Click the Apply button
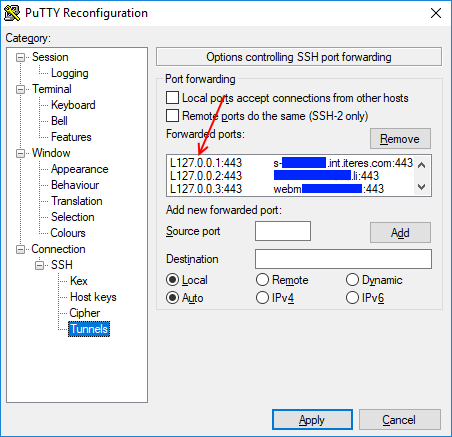Viewport: 452px width, 437px height. (312, 420)
